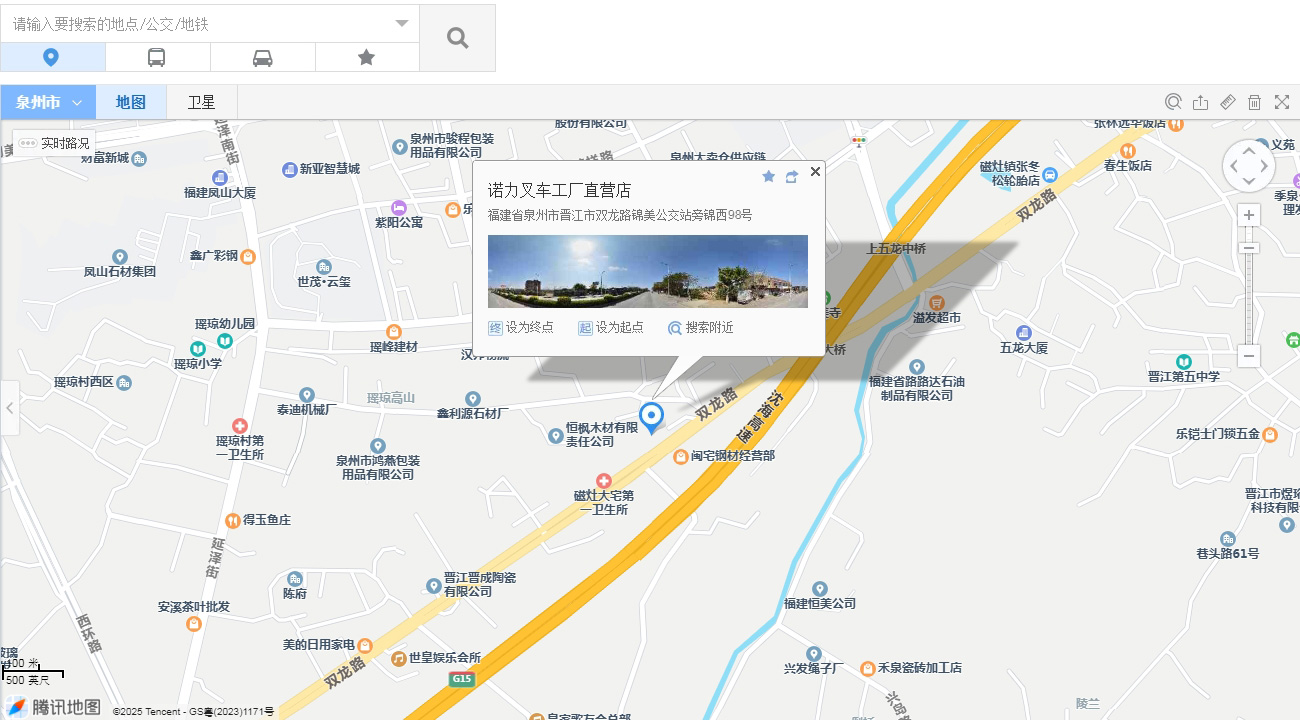Image resolution: width=1300 pixels, height=720 pixels.
Task: Click the magnifier search button
Action: 457,38
